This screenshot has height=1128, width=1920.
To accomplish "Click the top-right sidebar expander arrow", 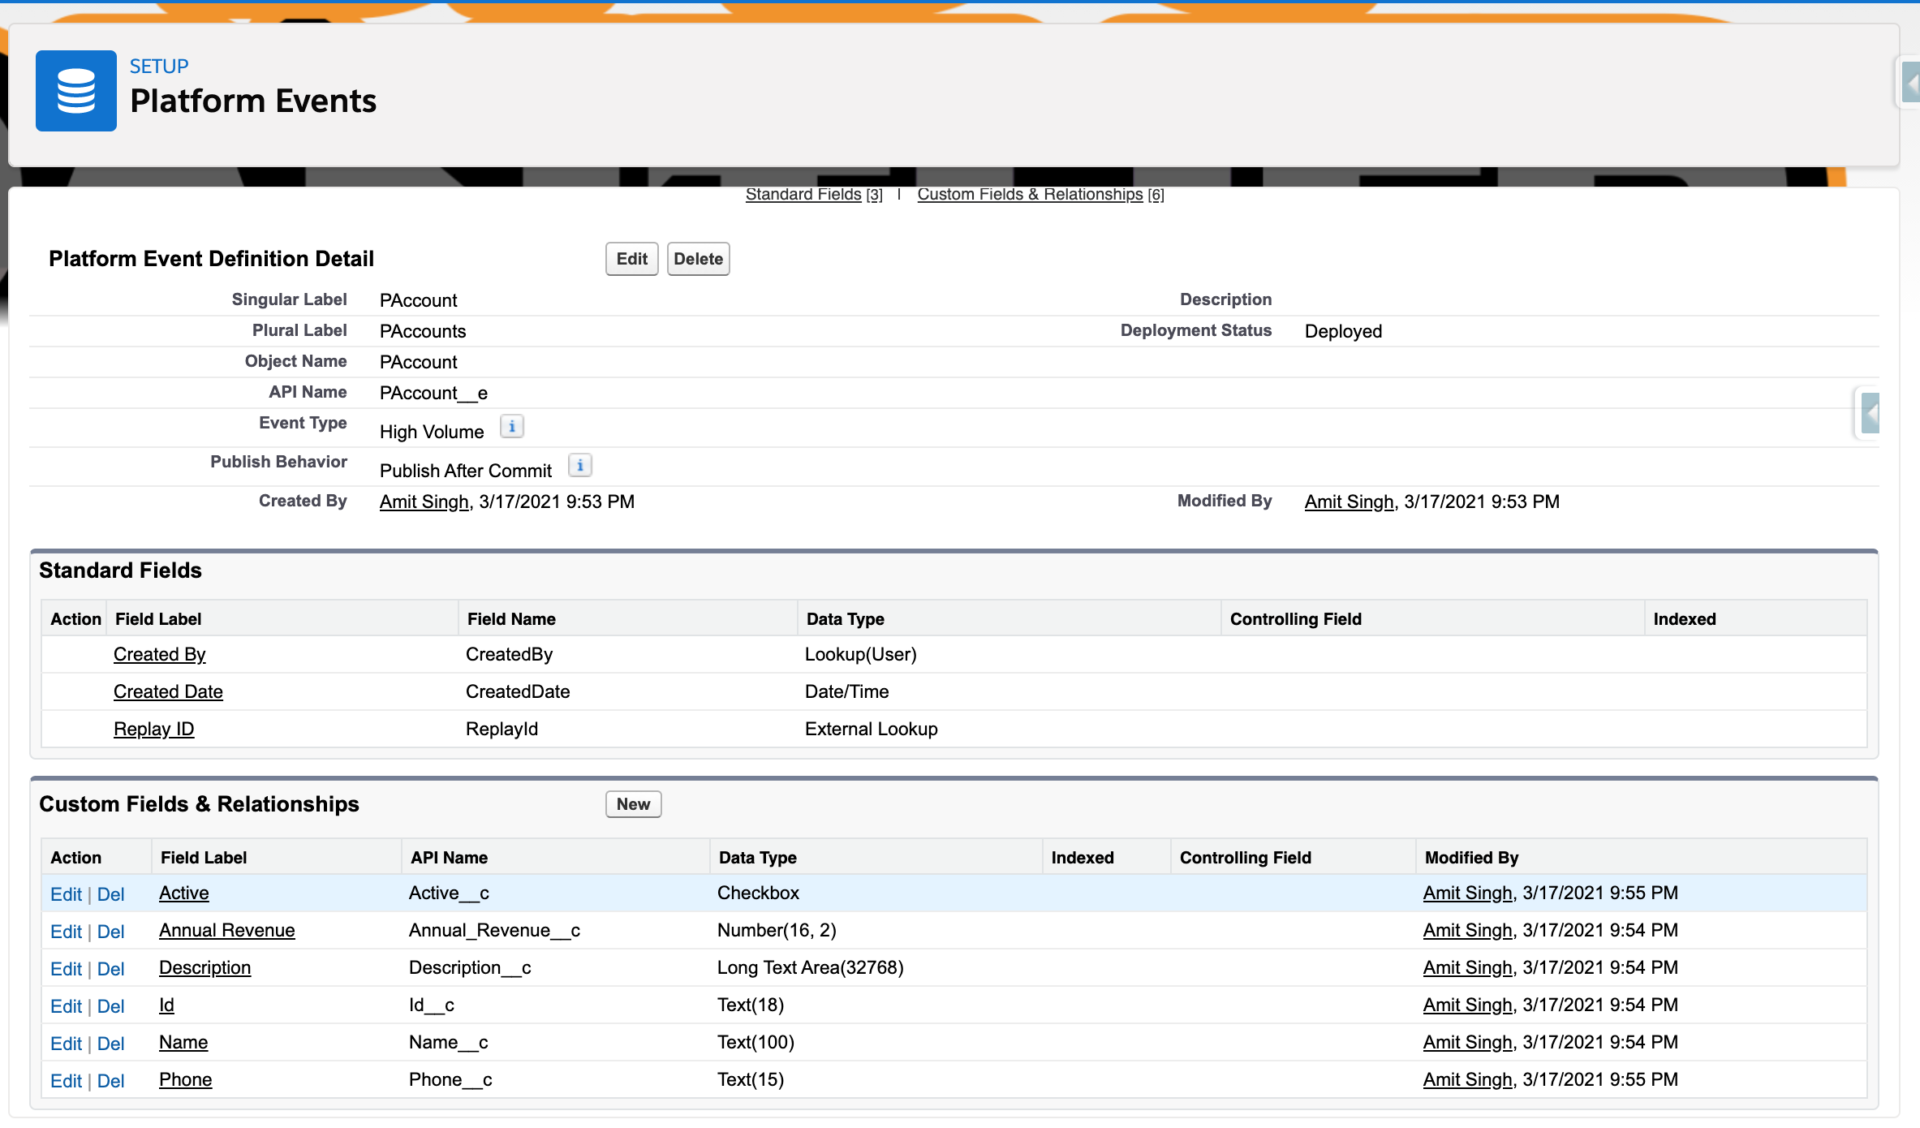I will pyautogui.click(x=1910, y=85).
